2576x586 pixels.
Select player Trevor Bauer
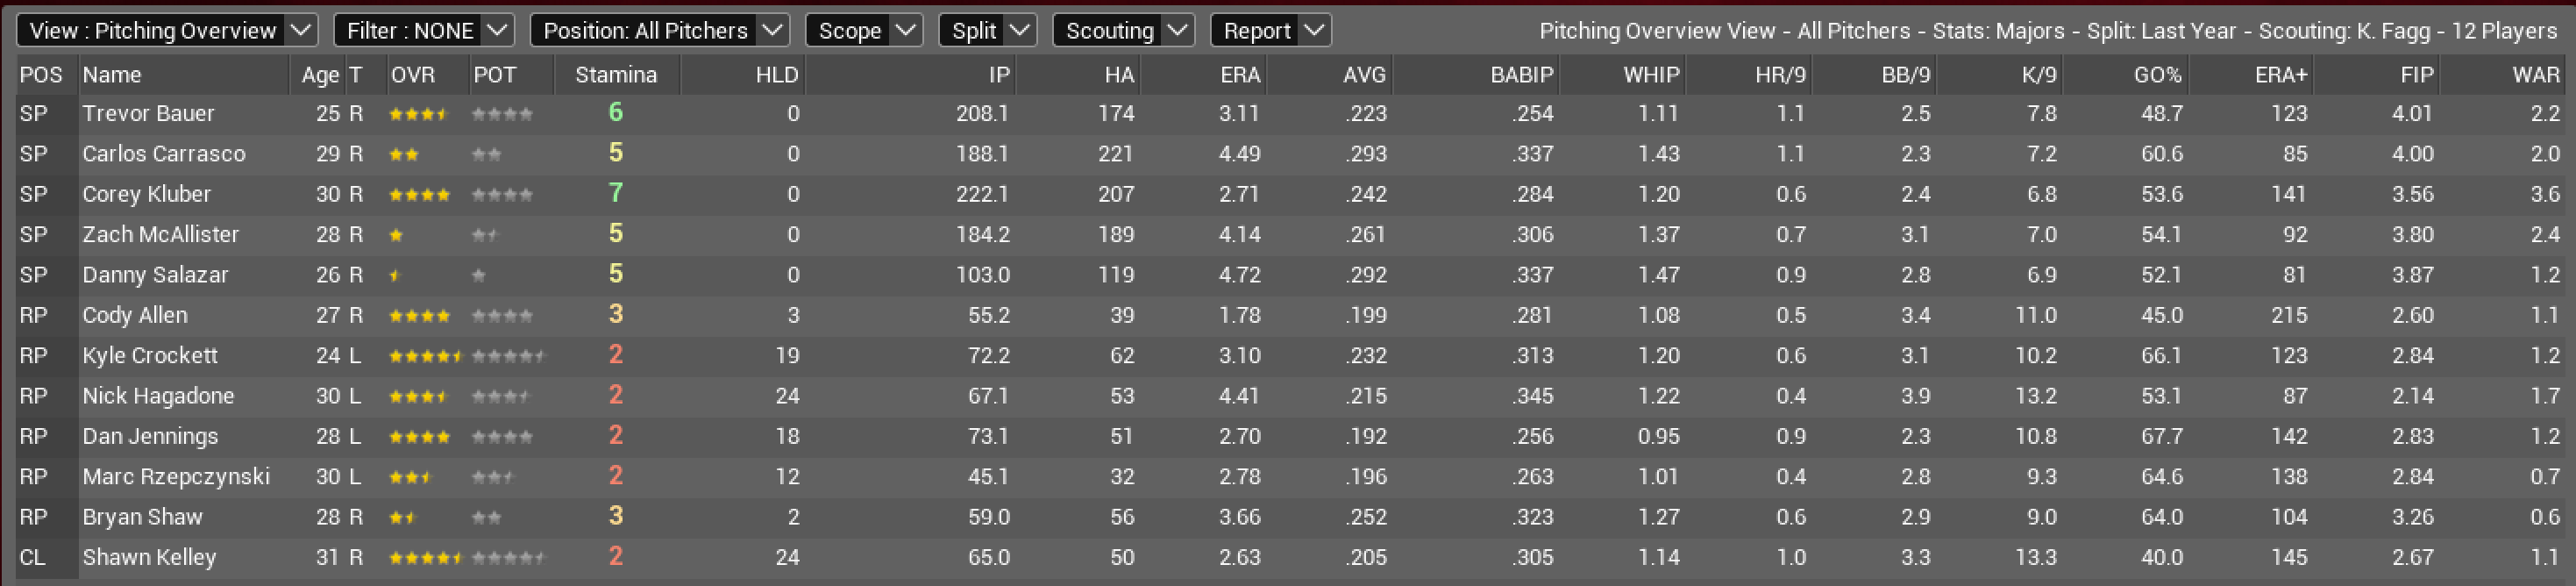click(148, 114)
